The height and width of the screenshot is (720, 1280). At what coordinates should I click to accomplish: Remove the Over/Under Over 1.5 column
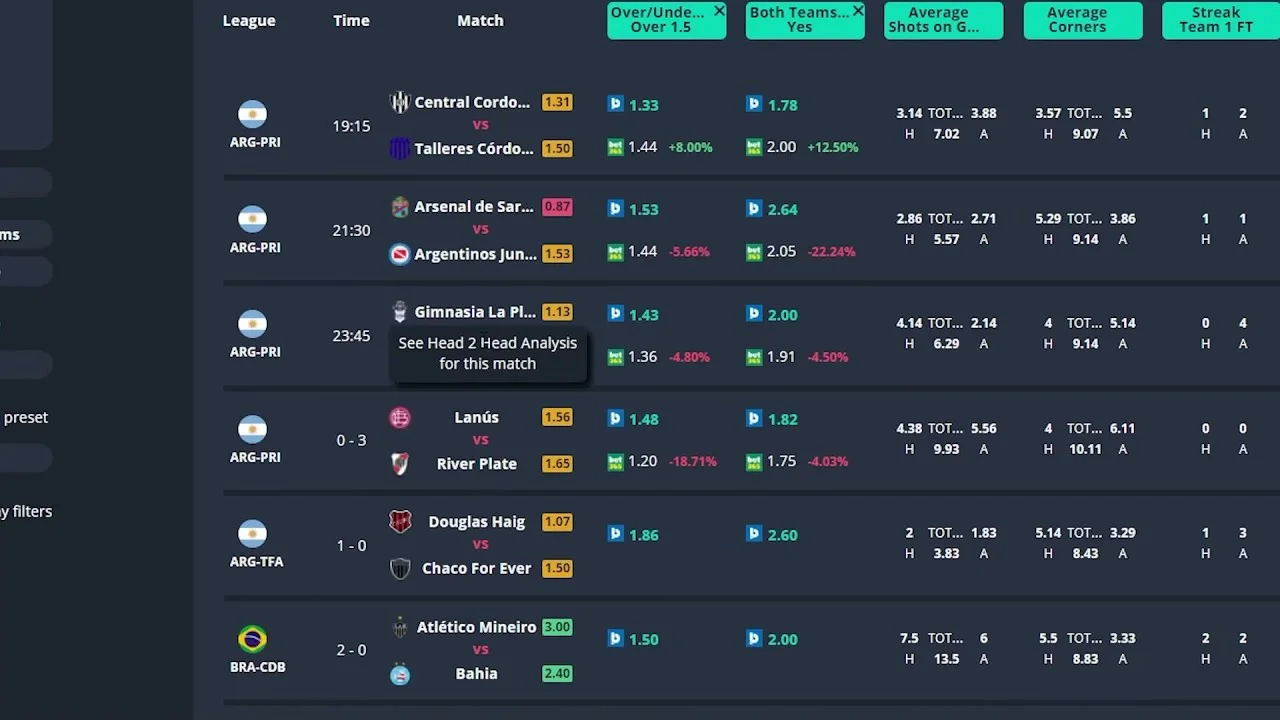[718, 11]
